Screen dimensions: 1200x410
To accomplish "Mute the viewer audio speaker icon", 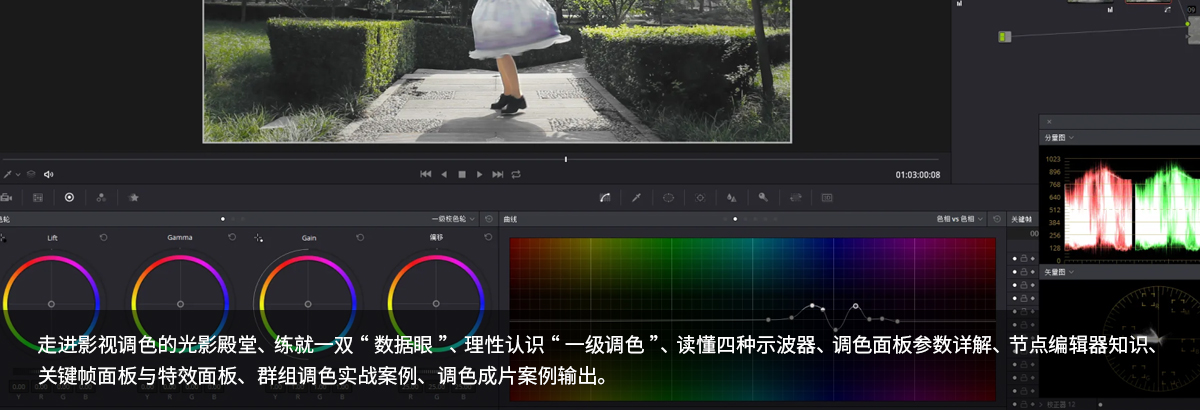I will point(48,174).
